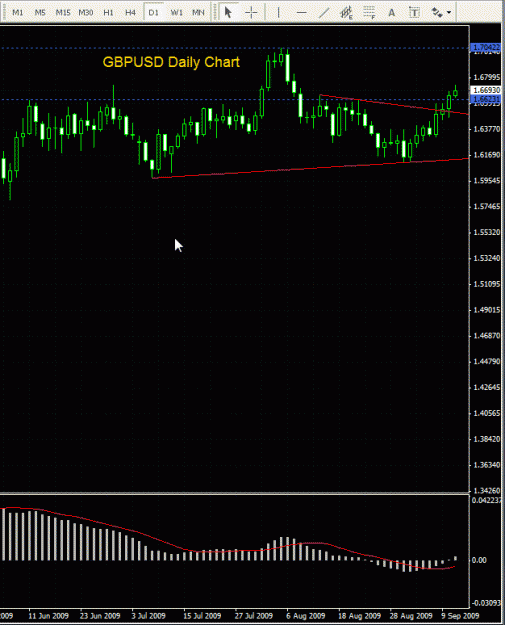Switch chart to W1 weekly timeframe
This screenshot has height=625, width=505.
pos(176,12)
